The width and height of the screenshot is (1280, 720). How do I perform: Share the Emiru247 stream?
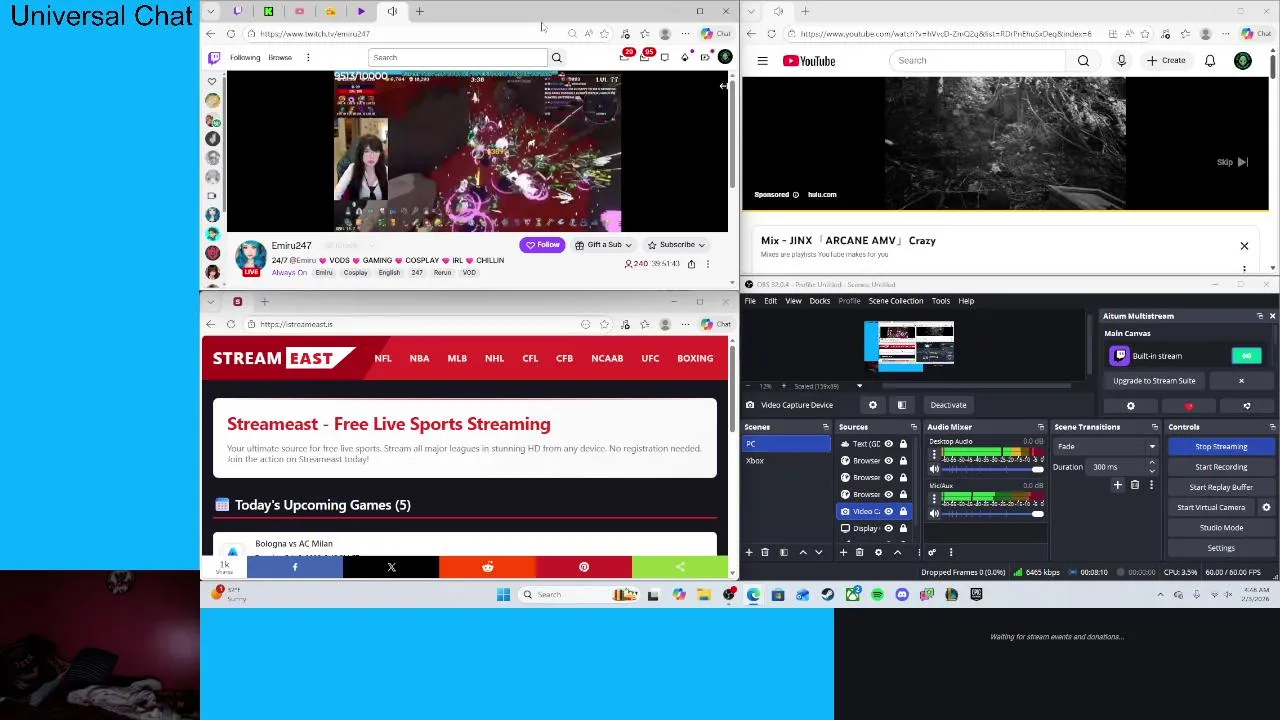(x=691, y=264)
